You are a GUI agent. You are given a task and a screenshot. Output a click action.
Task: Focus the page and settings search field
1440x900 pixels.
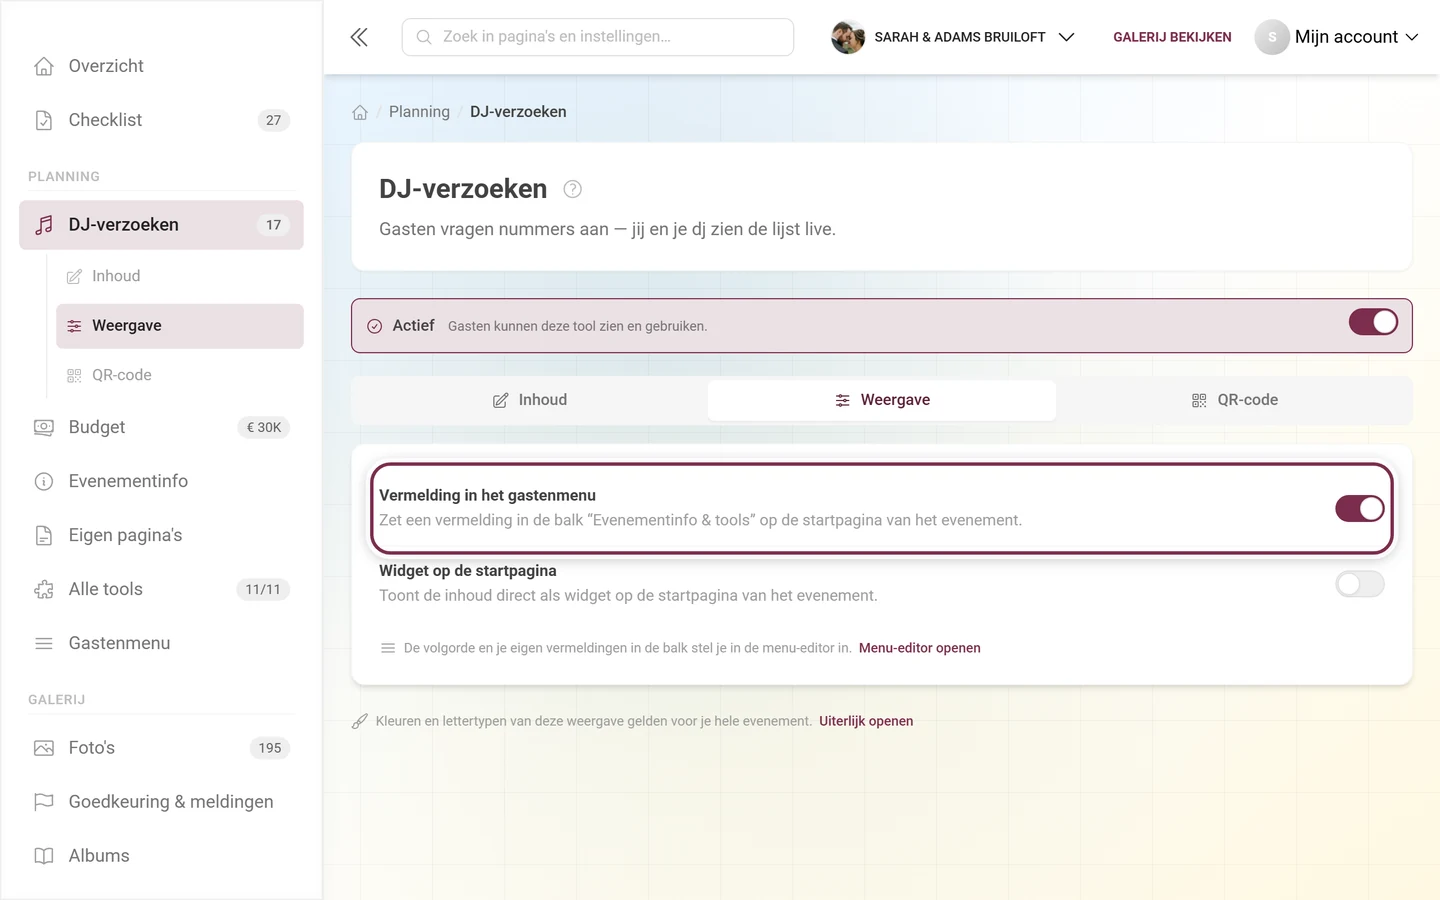click(x=598, y=37)
